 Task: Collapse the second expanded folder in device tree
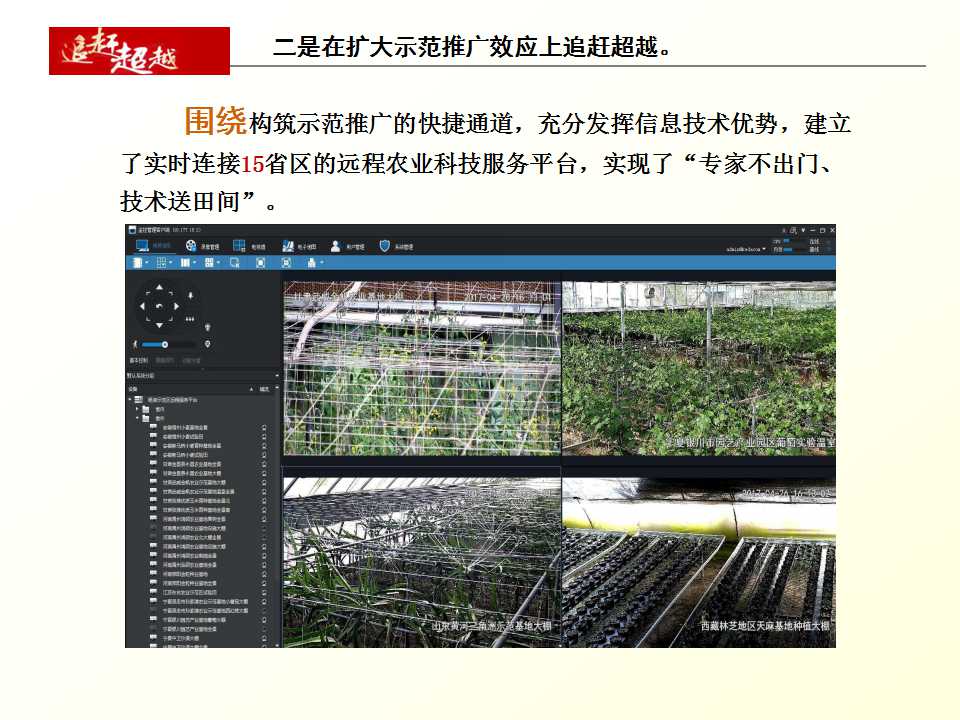(x=138, y=417)
